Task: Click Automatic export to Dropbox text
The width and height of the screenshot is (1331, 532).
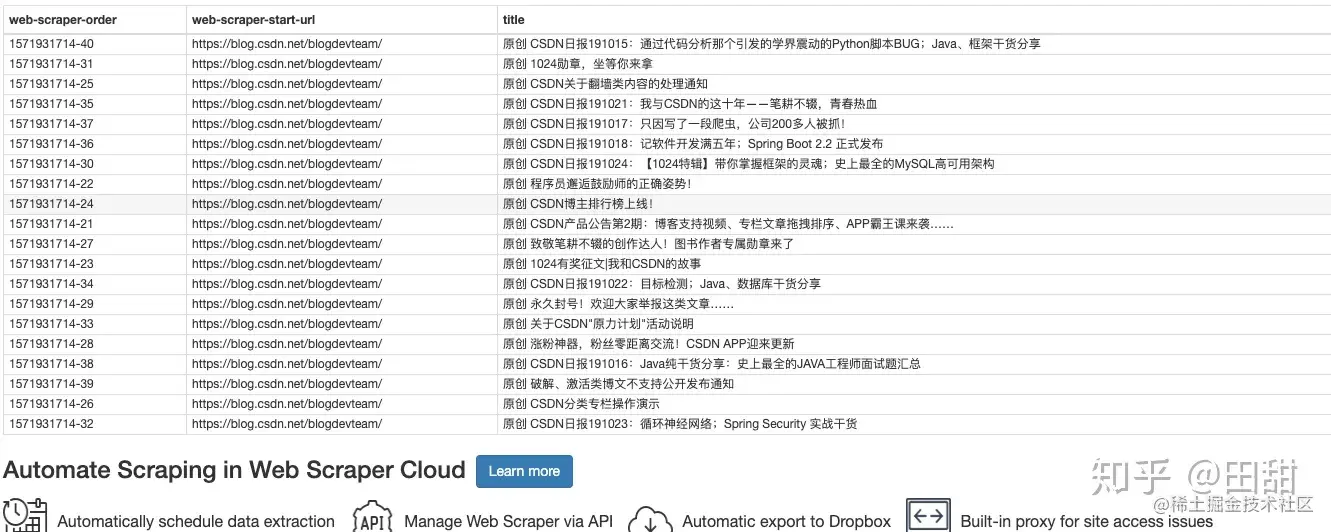Action: coord(786,521)
